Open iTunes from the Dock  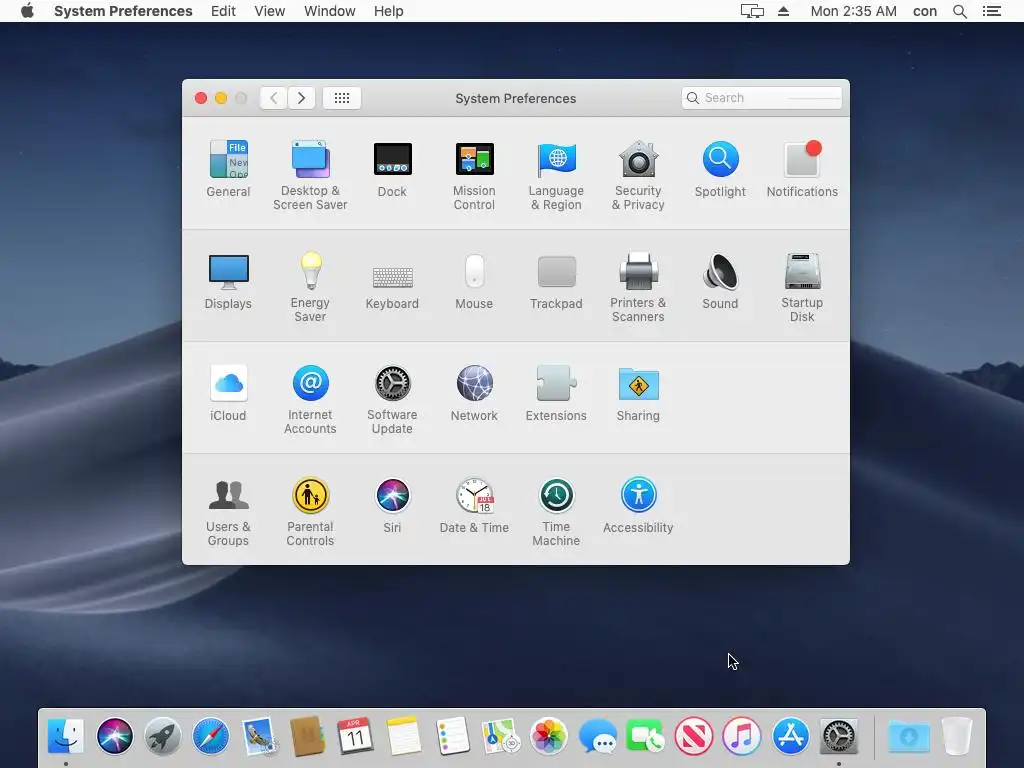(742, 736)
